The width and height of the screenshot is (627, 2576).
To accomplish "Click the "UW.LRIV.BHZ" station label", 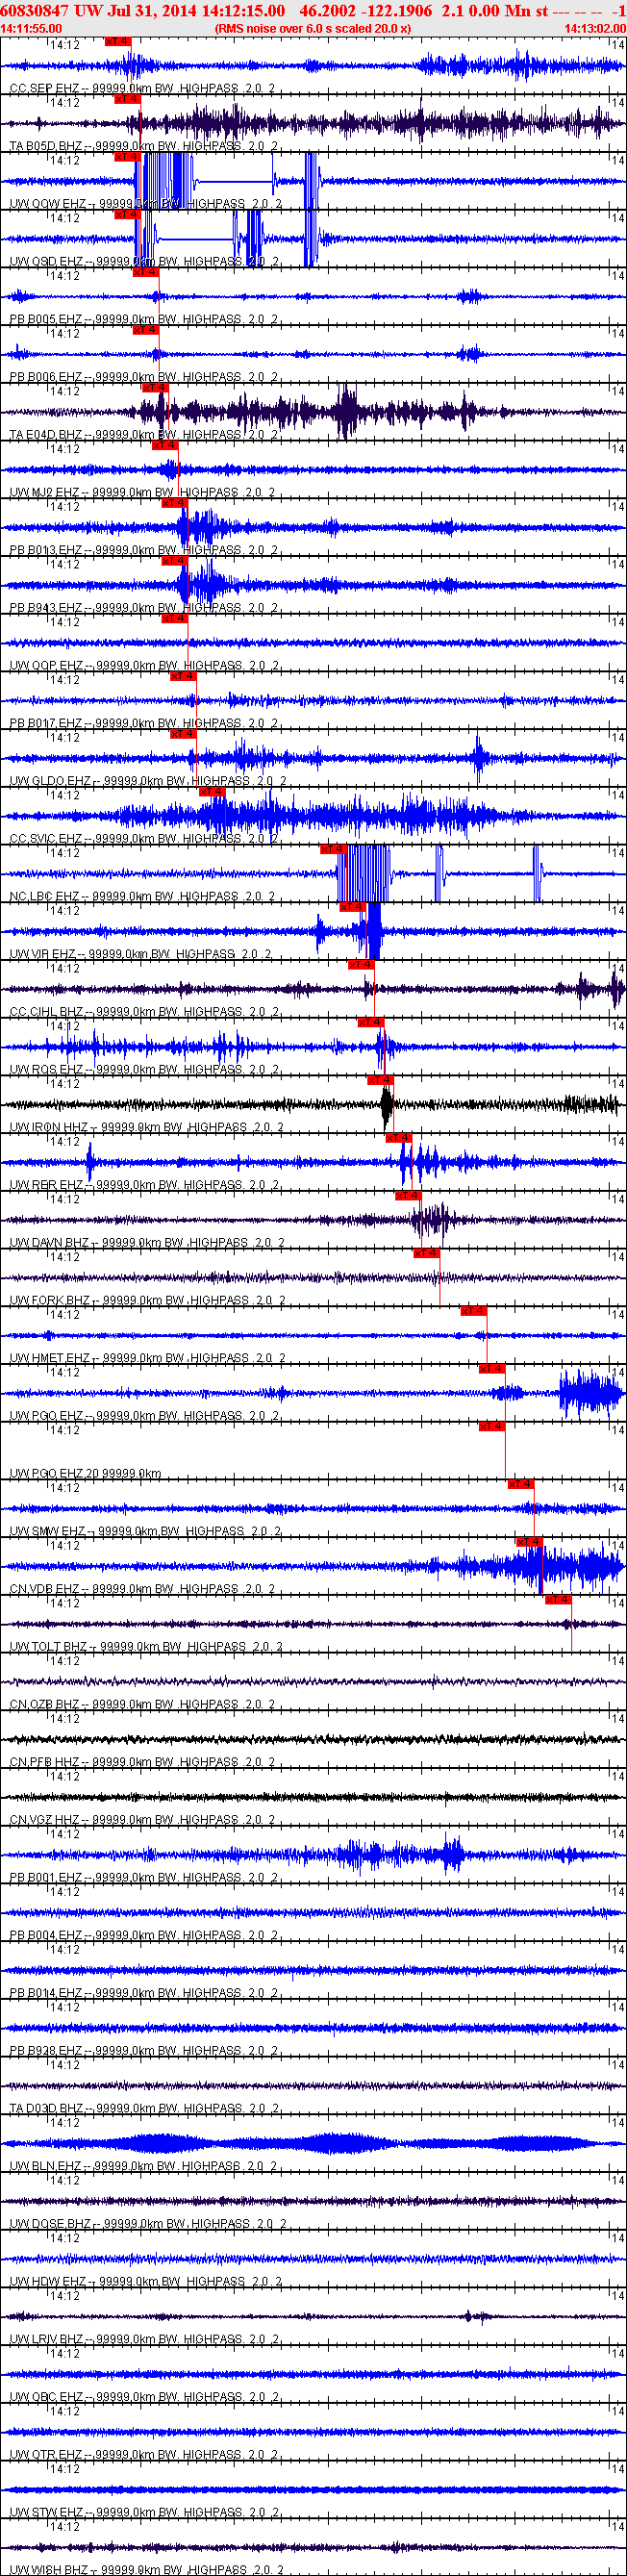I will [47, 2339].
